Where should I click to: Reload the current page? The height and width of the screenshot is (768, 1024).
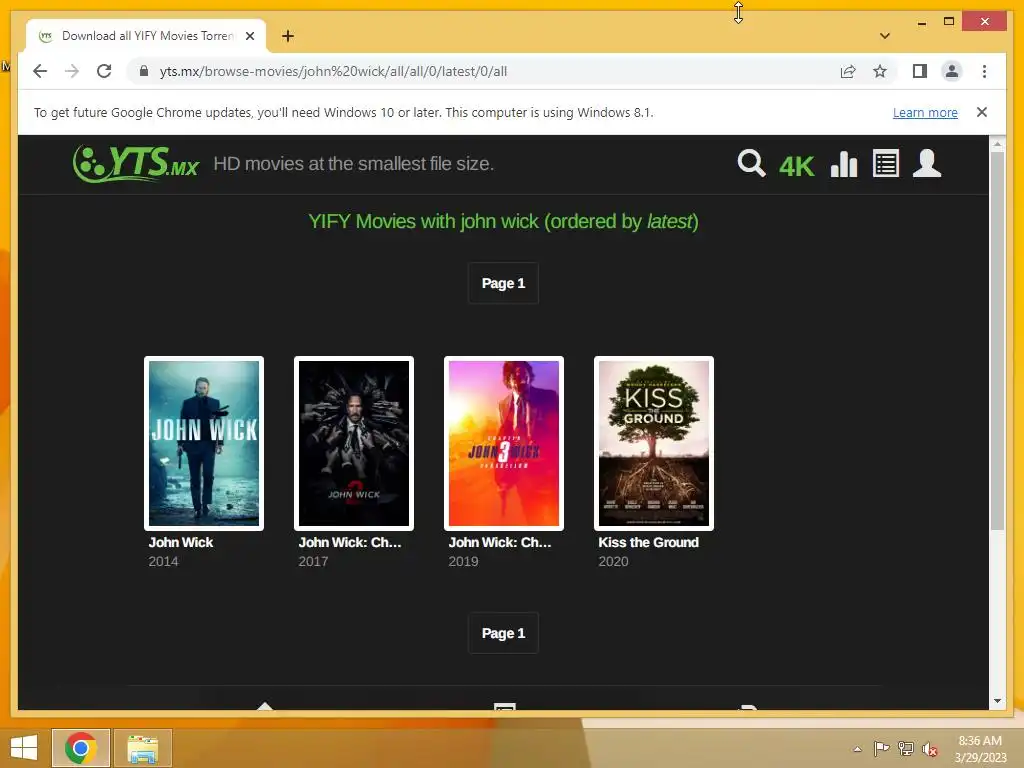pyautogui.click(x=104, y=71)
